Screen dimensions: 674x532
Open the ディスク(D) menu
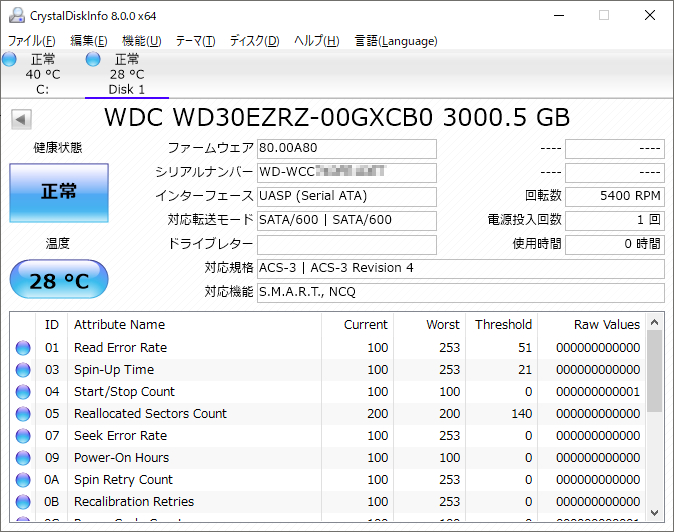tap(254, 41)
